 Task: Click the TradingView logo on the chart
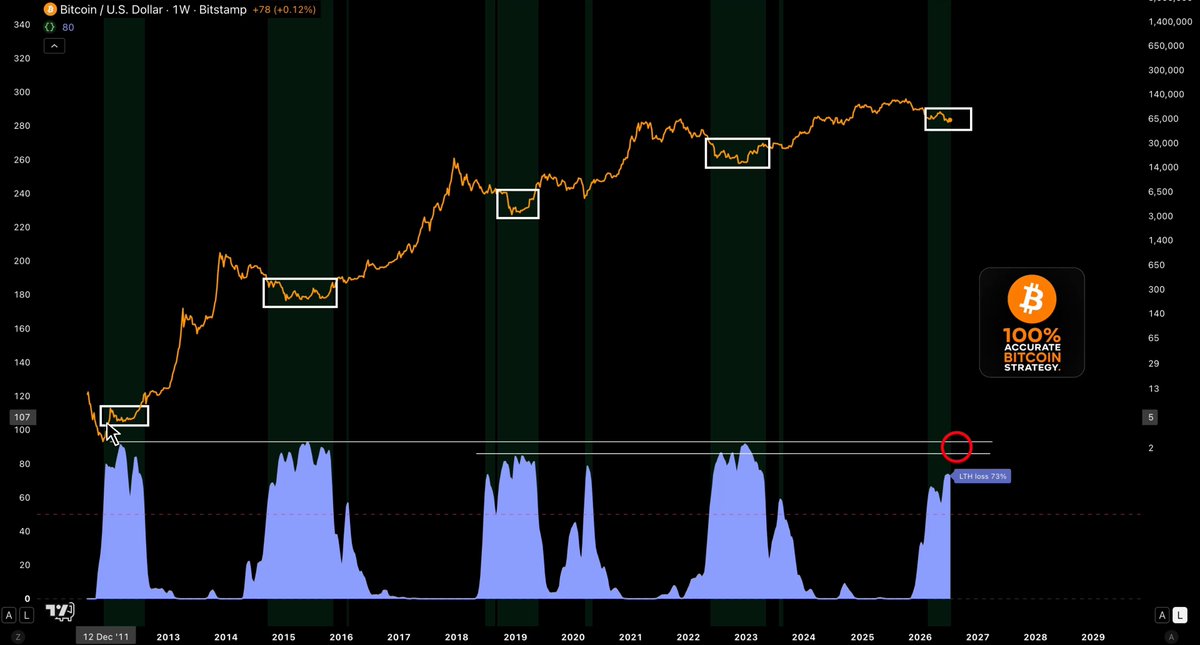coord(61,611)
